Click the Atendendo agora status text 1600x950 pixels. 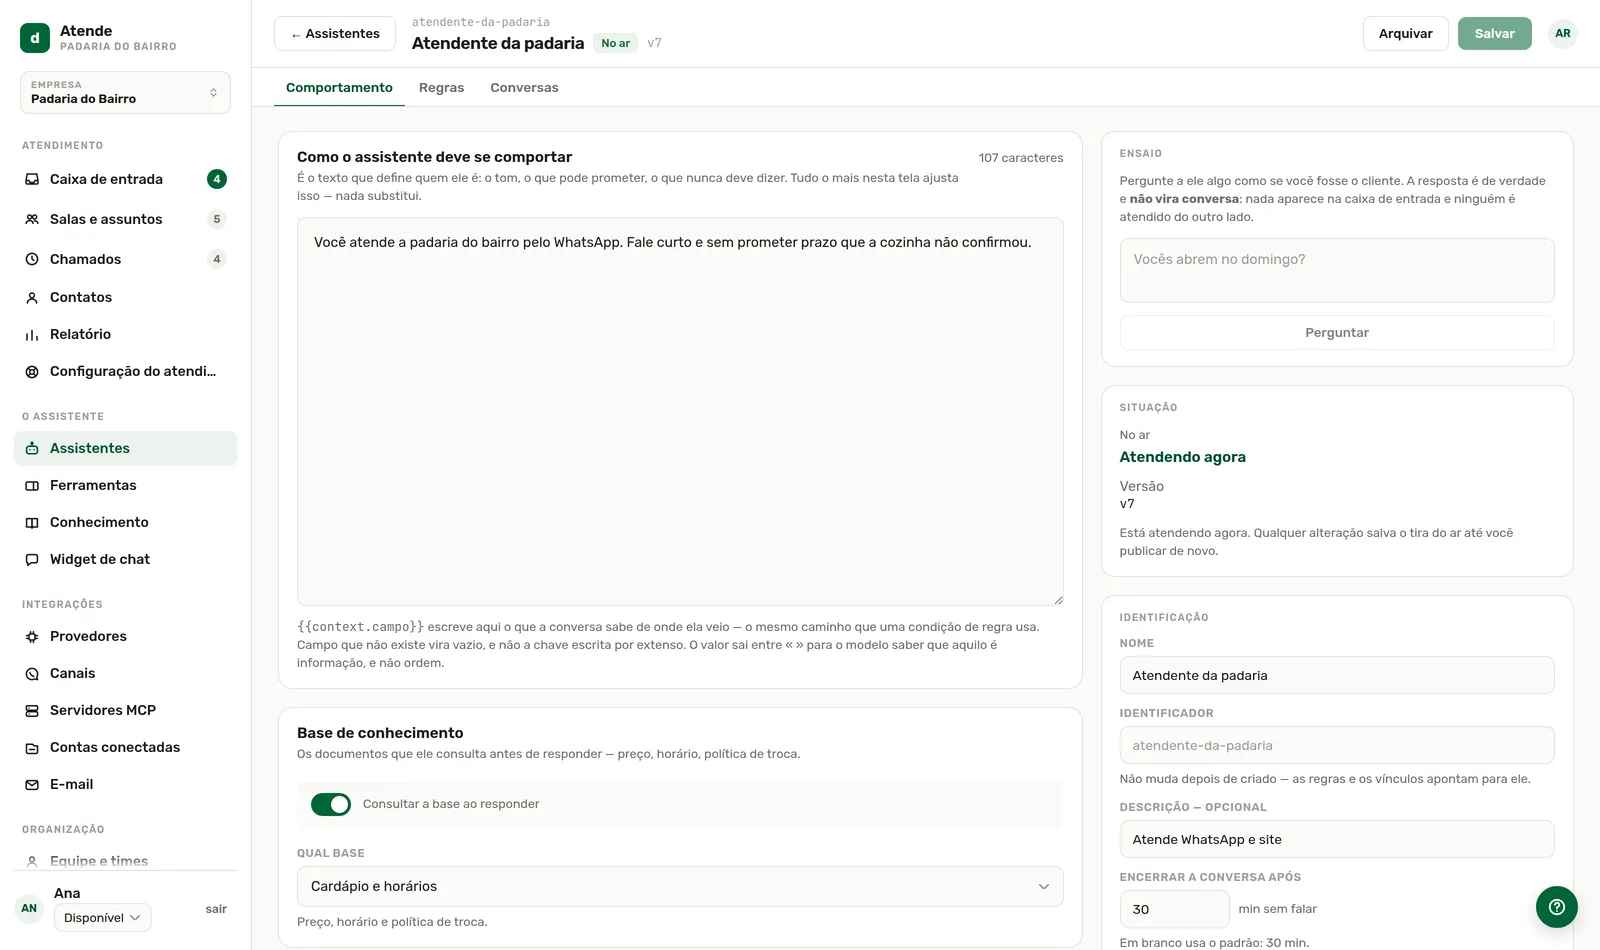[x=1182, y=457]
